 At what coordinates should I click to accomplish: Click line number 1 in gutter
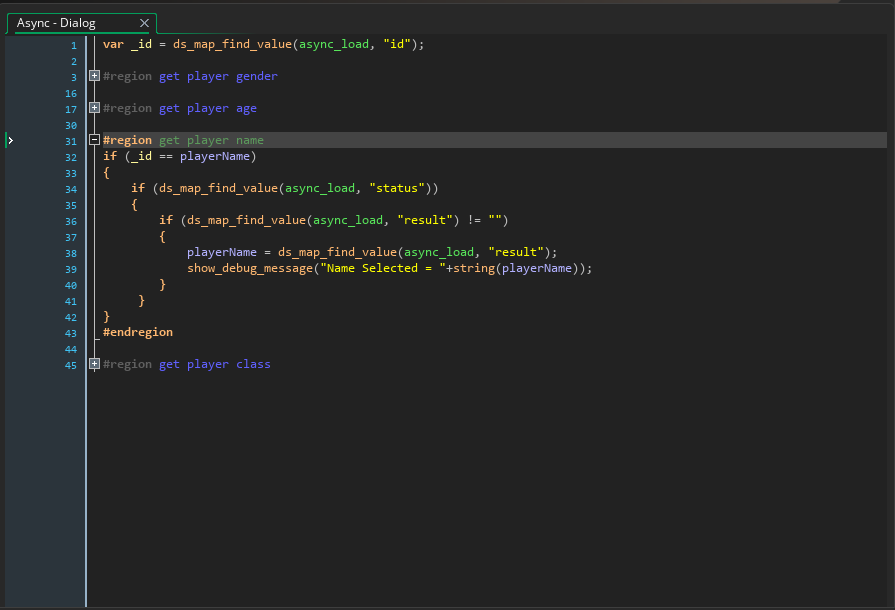[74, 45]
